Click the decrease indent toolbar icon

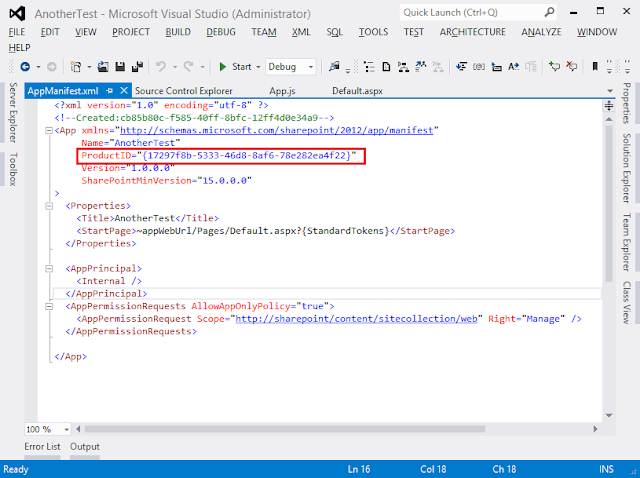pyautogui.click(x=462, y=67)
